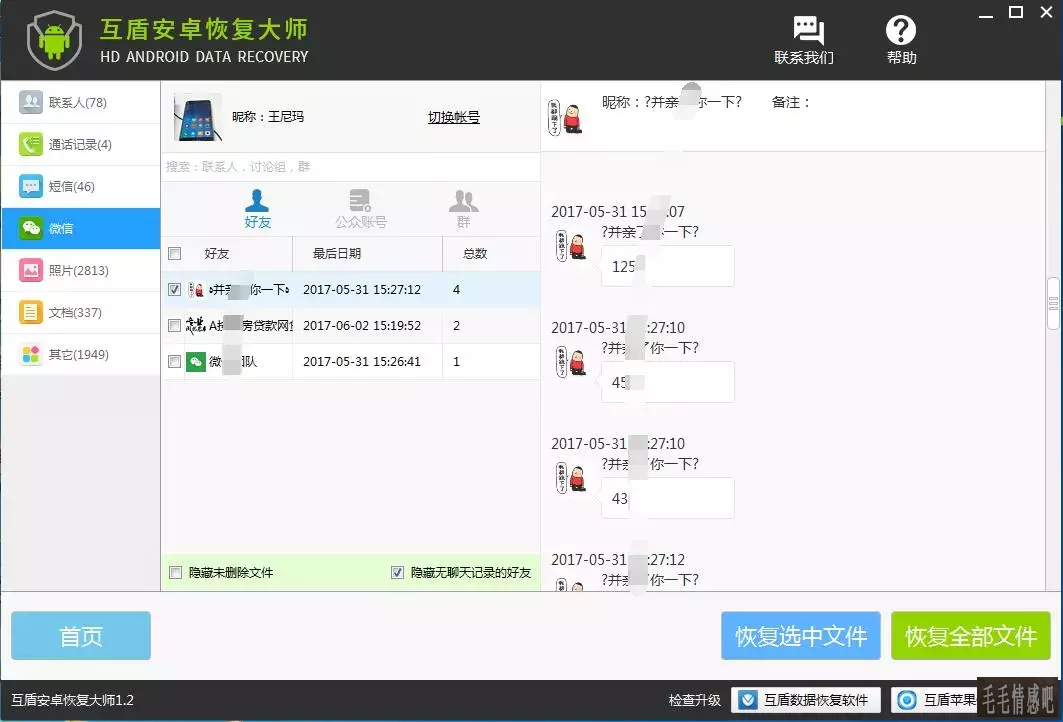
Task: Click 恢复选中文件 button
Action: [801, 636]
